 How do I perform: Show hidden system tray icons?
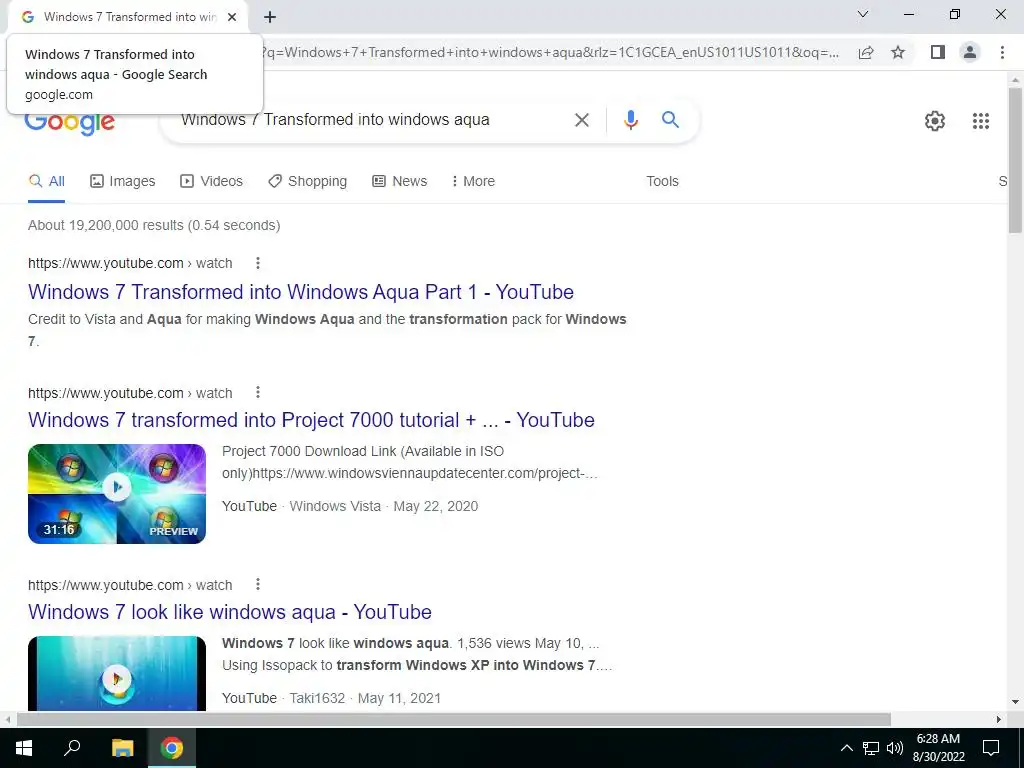[846, 748]
